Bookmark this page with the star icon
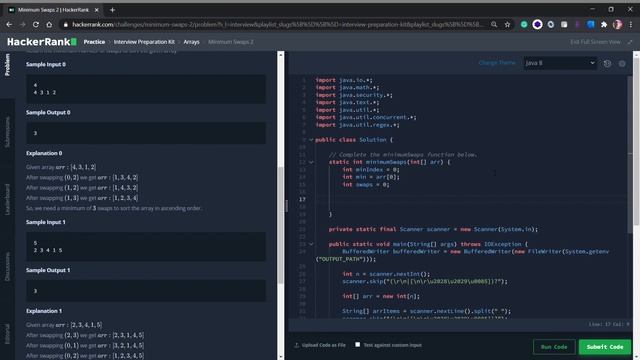Viewport: 640px width, 360px height. coord(507,24)
